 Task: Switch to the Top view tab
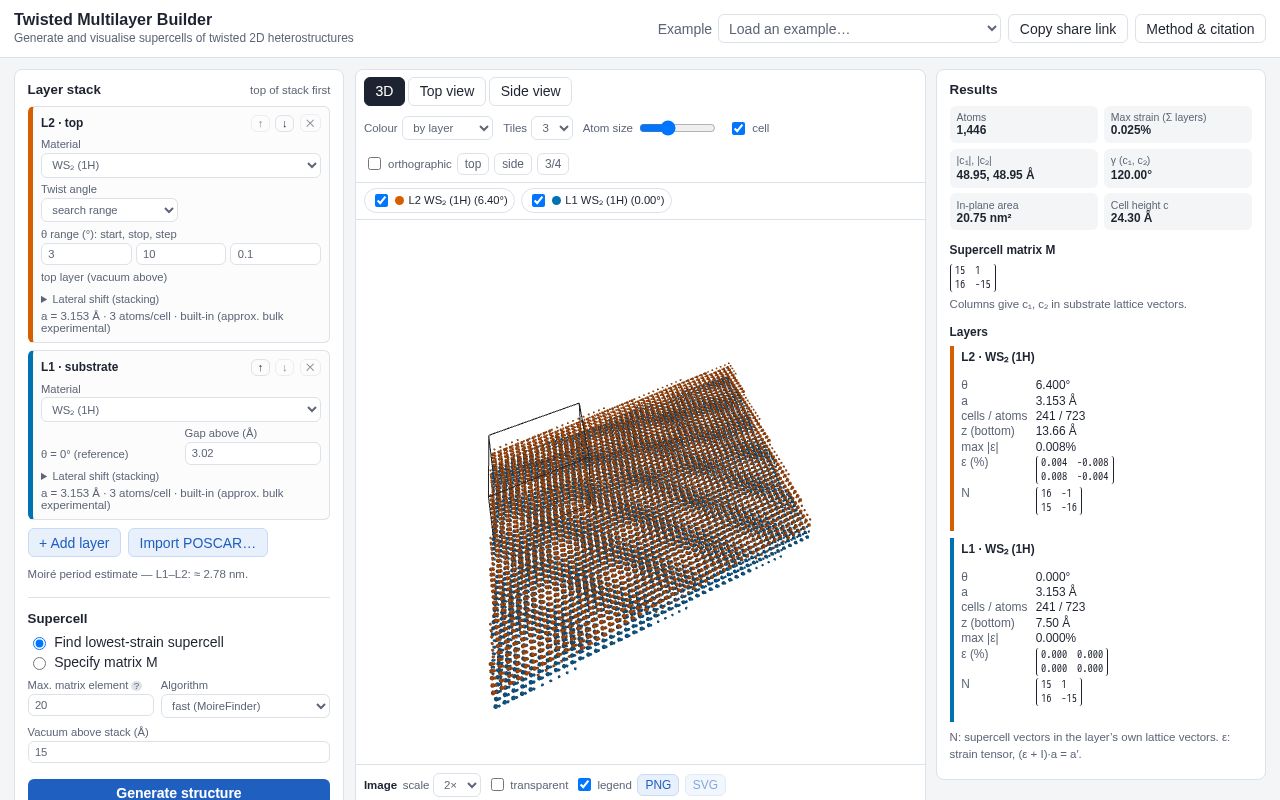[447, 91]
